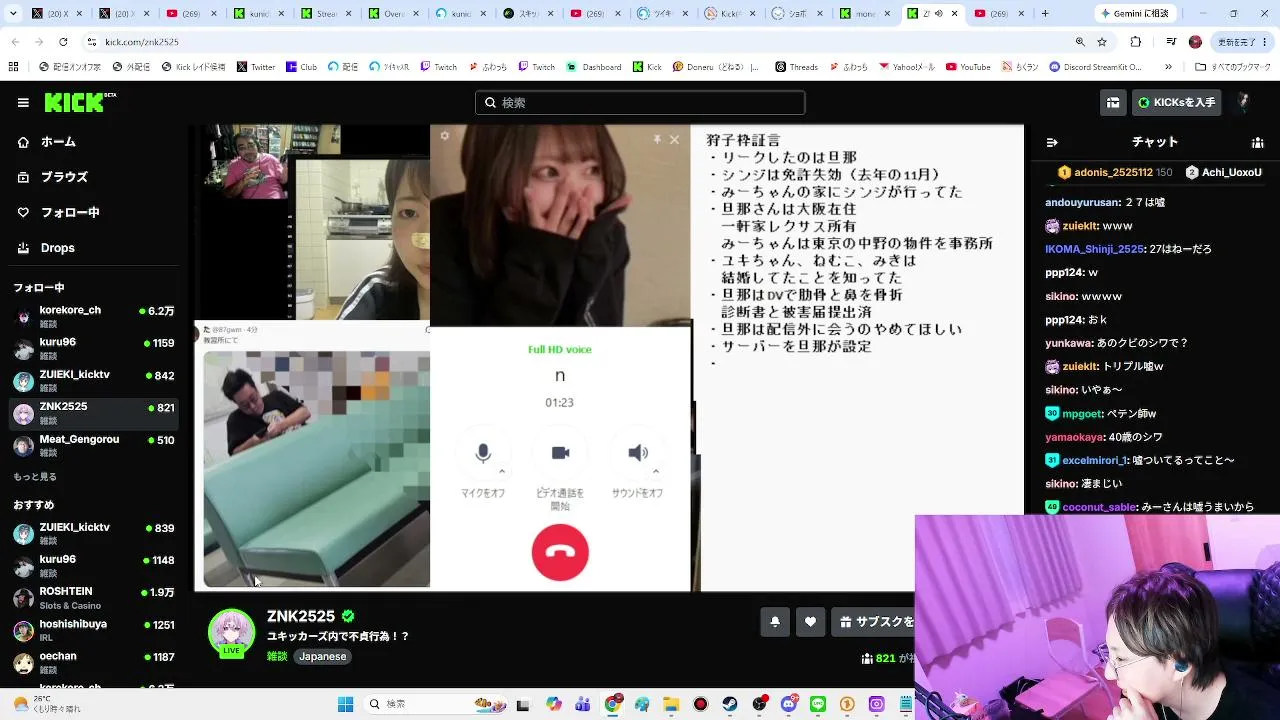The height and width of the screenshot is (720, 1280).
Task: Show more followed channels with もっと見る
Action: pyautogui.click(x=35, y=477)
